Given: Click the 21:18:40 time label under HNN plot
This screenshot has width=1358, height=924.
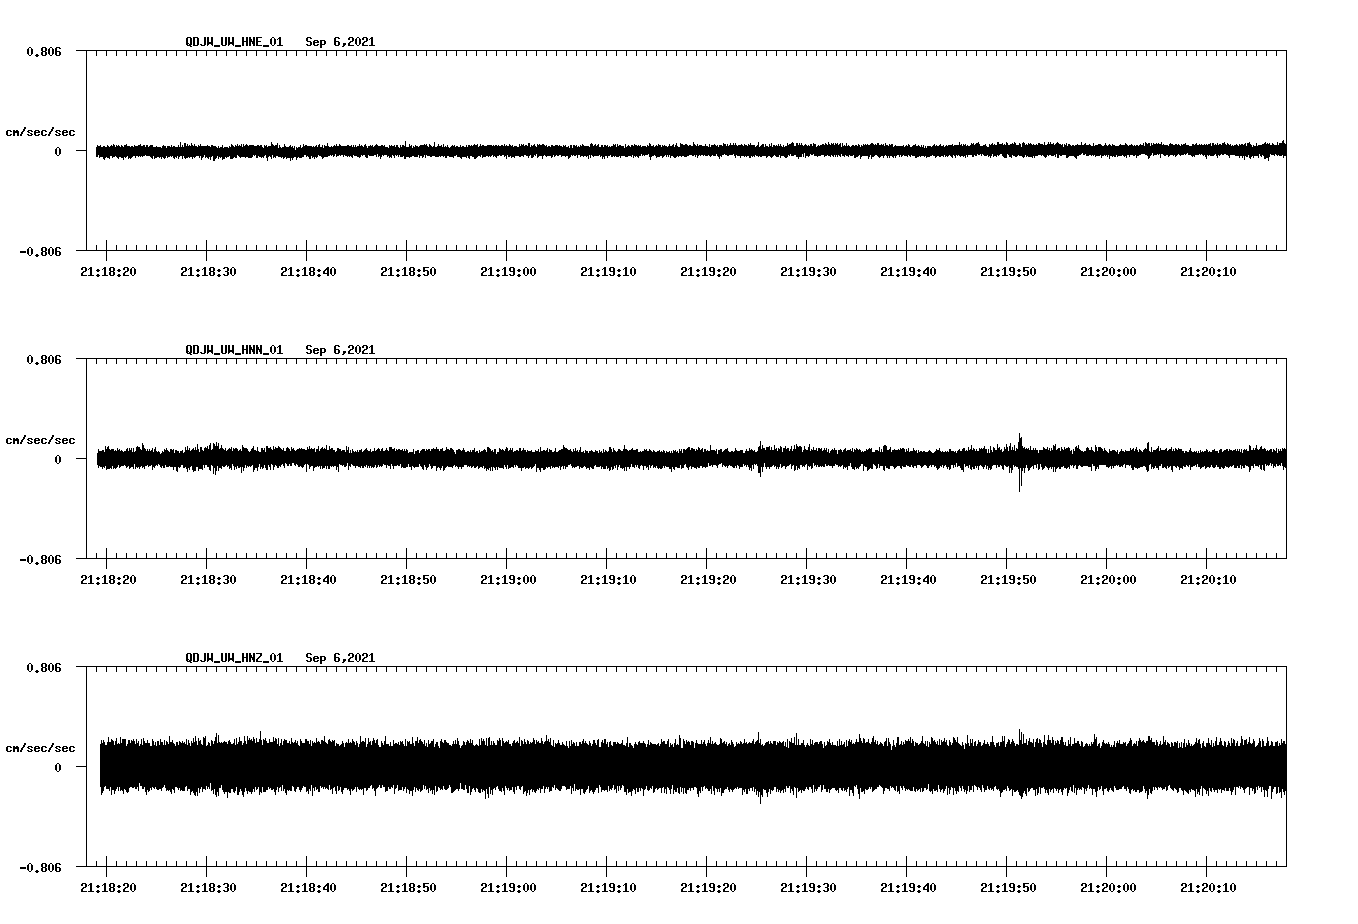Looking at the screenshot, I should coord(308,580).
